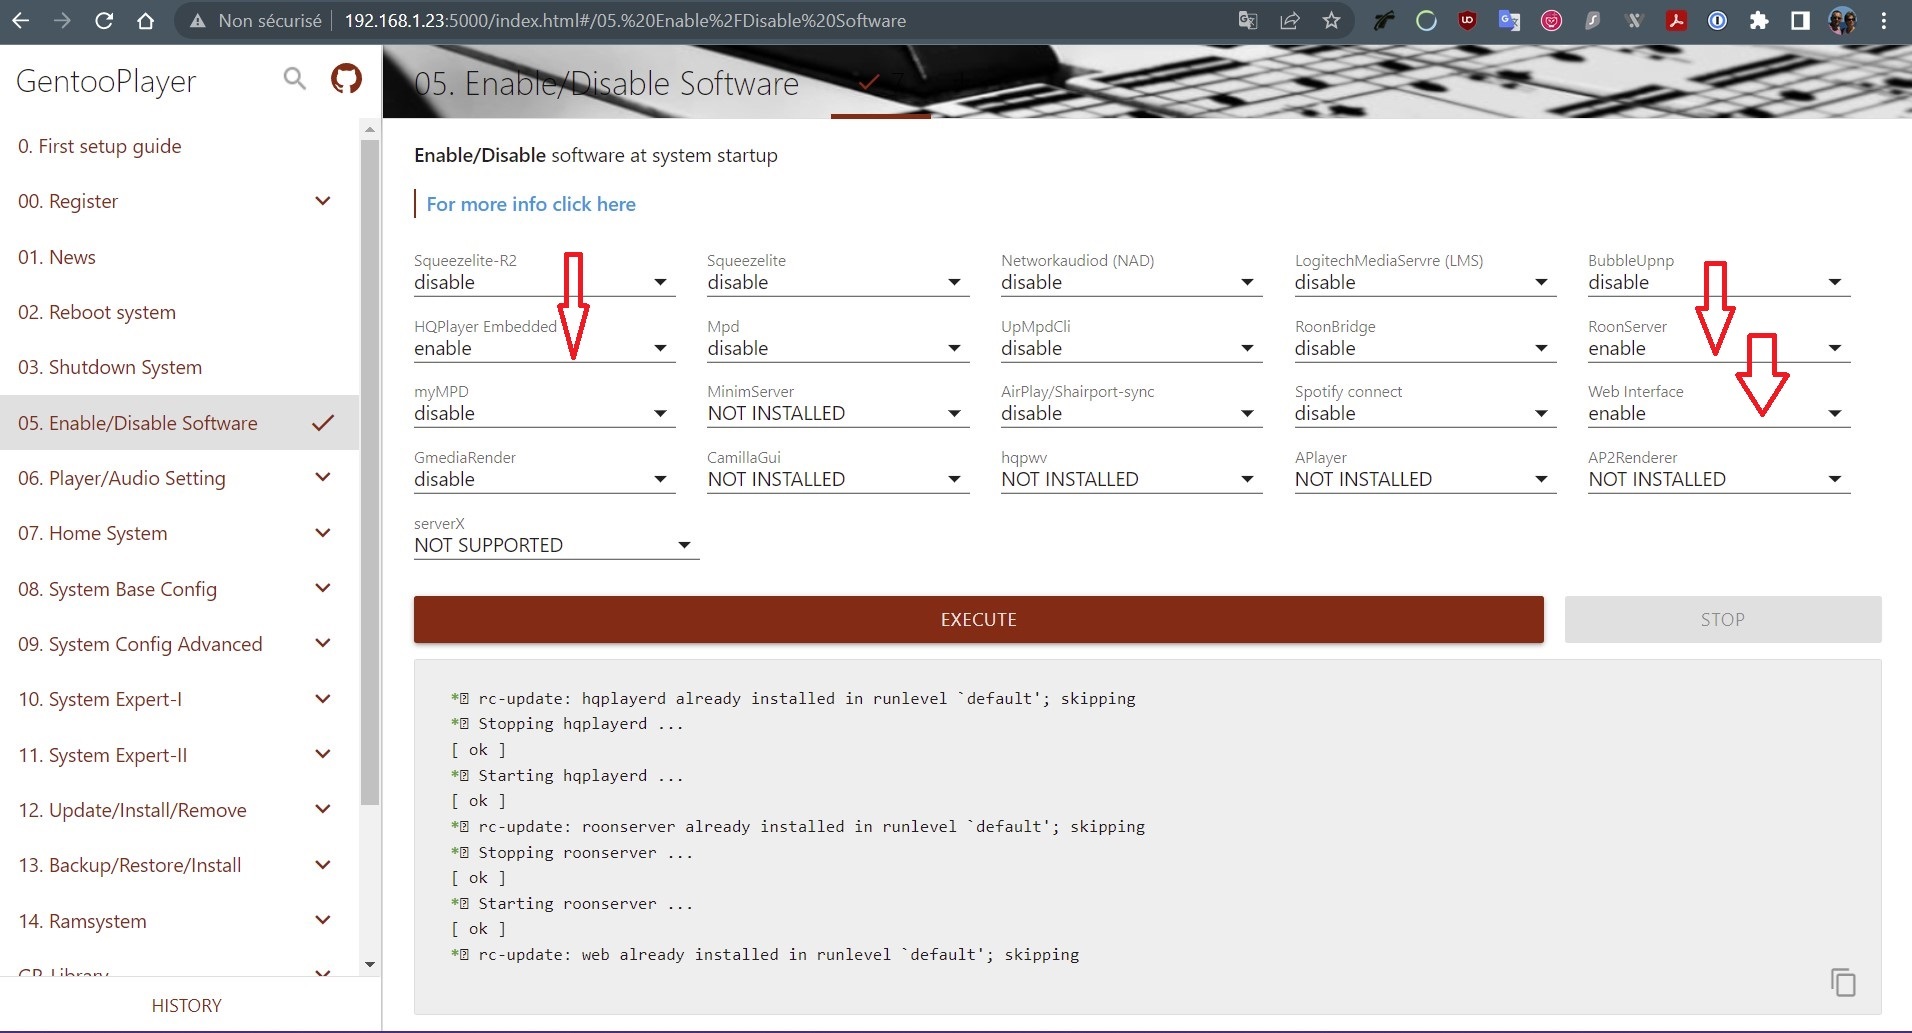1912x1033 pixels.
Task: Bookmark this page with the star icon
Action: point(1331,20)
